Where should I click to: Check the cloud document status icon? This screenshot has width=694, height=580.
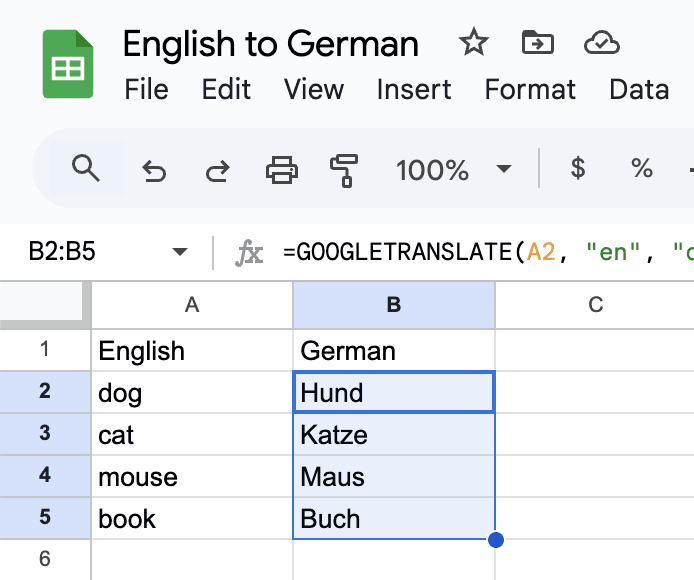[601, 42]
